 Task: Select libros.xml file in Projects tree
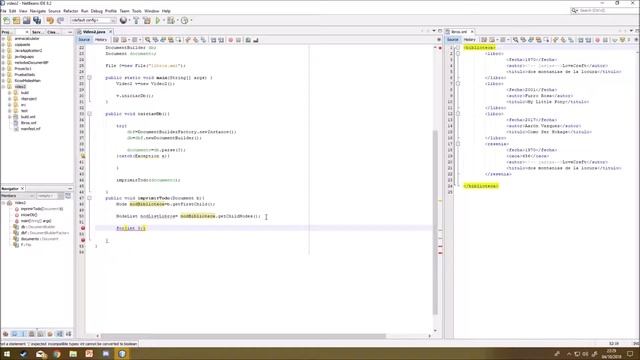28,122
